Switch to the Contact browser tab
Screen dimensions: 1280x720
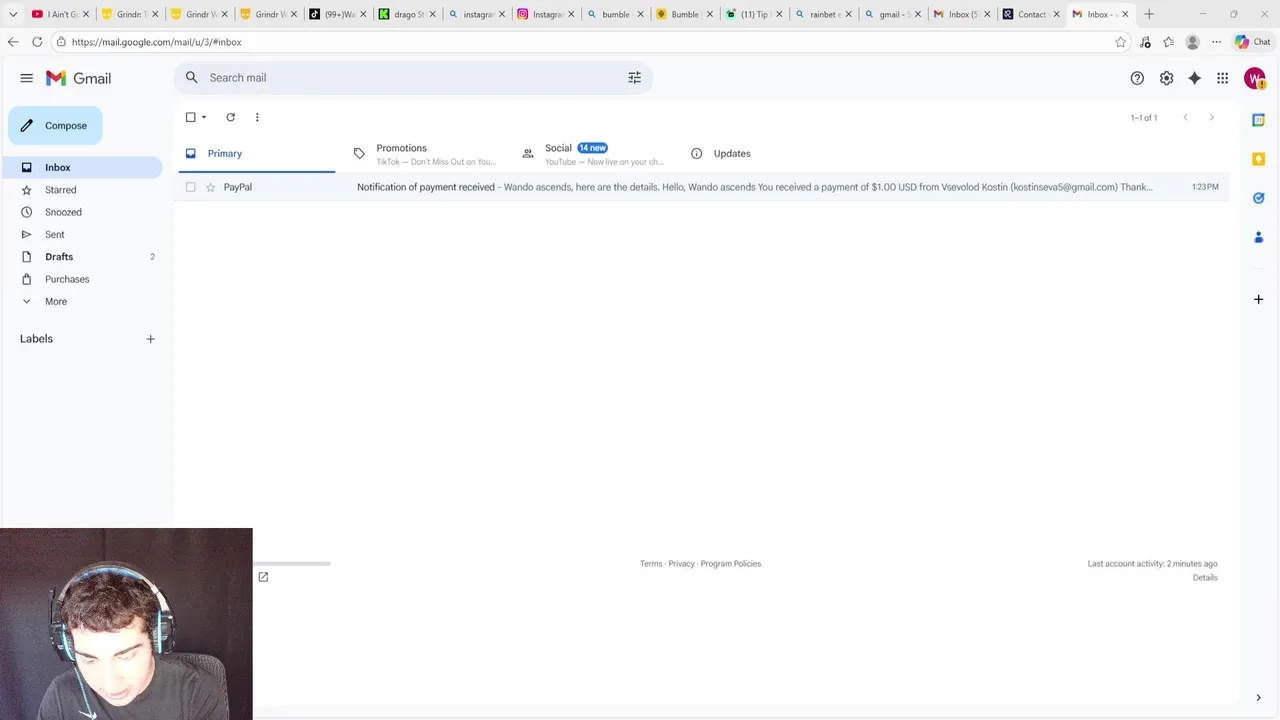1031,14
